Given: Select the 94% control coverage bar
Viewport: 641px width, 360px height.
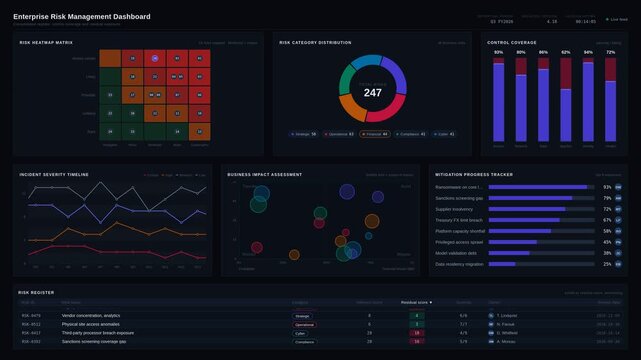Looking at the screenshot, I should pyautogui.click(x=588, y=100).
